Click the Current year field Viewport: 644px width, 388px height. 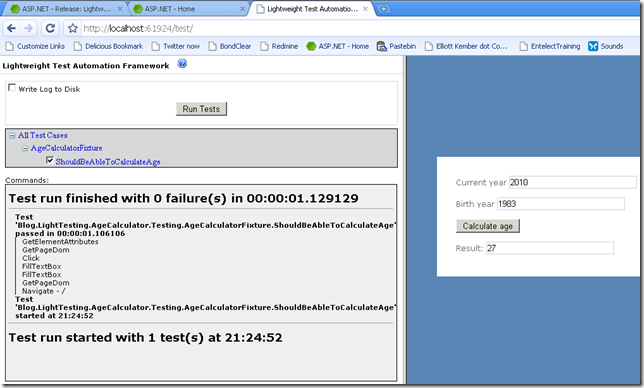[573, 182]
